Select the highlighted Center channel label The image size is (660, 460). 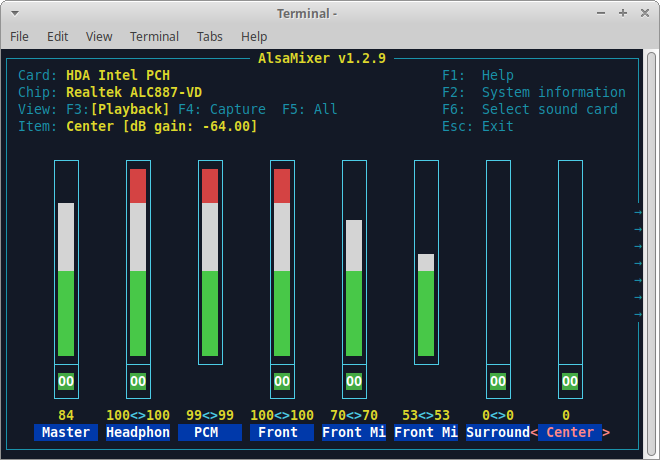[570, 432]
